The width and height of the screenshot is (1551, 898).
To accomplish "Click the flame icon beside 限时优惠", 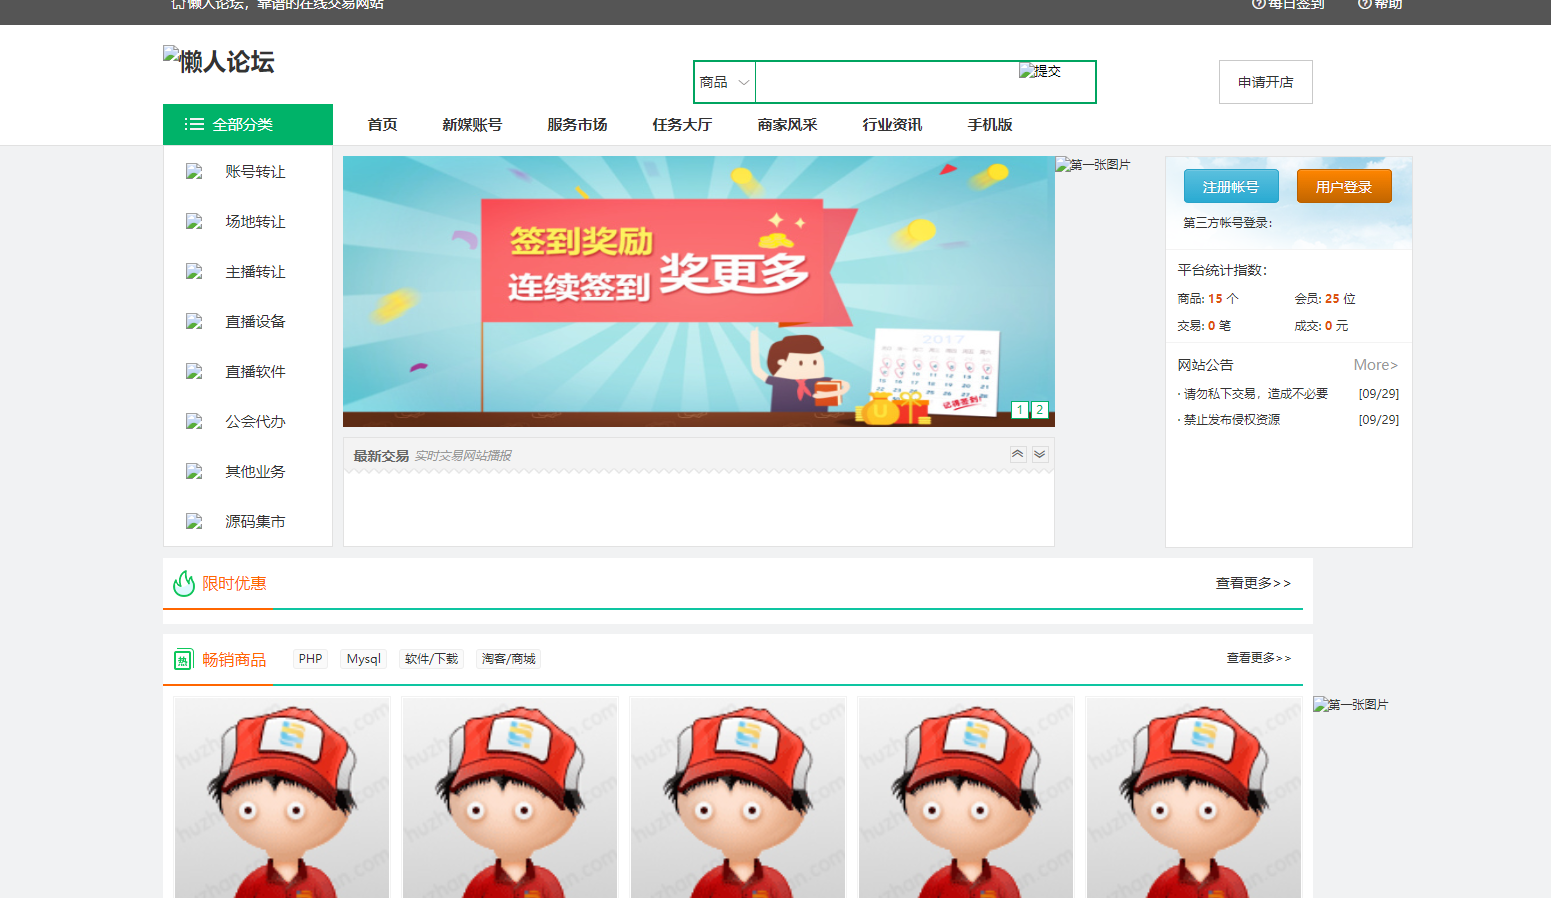I will click(x=184, y=583).
